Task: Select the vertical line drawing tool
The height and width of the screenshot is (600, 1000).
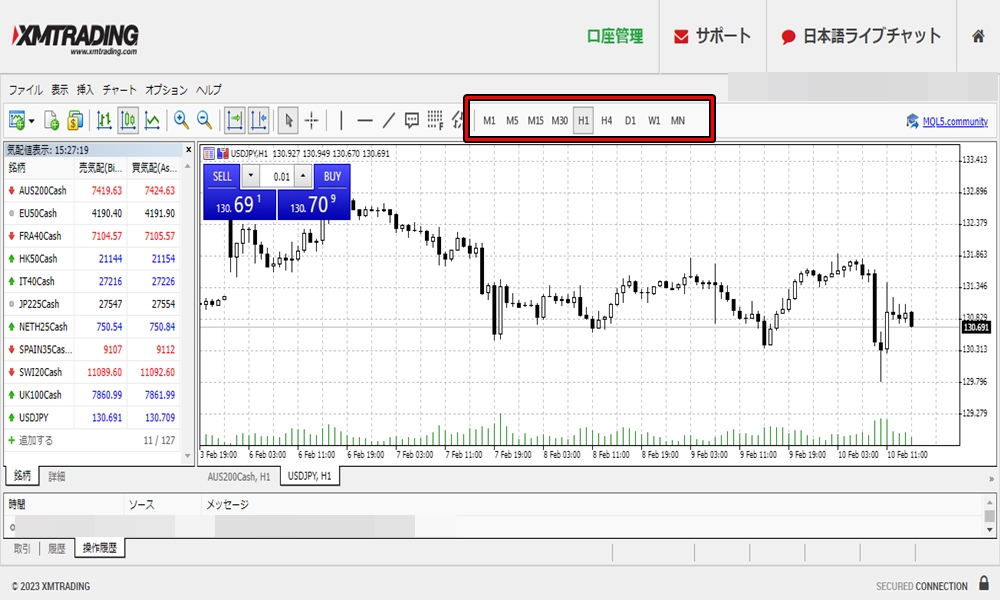Action: [x=341, y=120]
